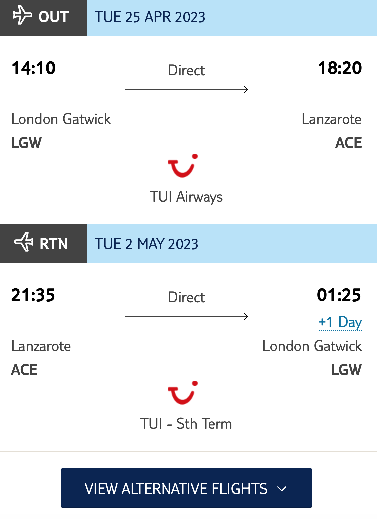The width and height of the screenshot is (377, 519).
Task: Click the TUI - Sth Term logo
Action: (183, 392)
